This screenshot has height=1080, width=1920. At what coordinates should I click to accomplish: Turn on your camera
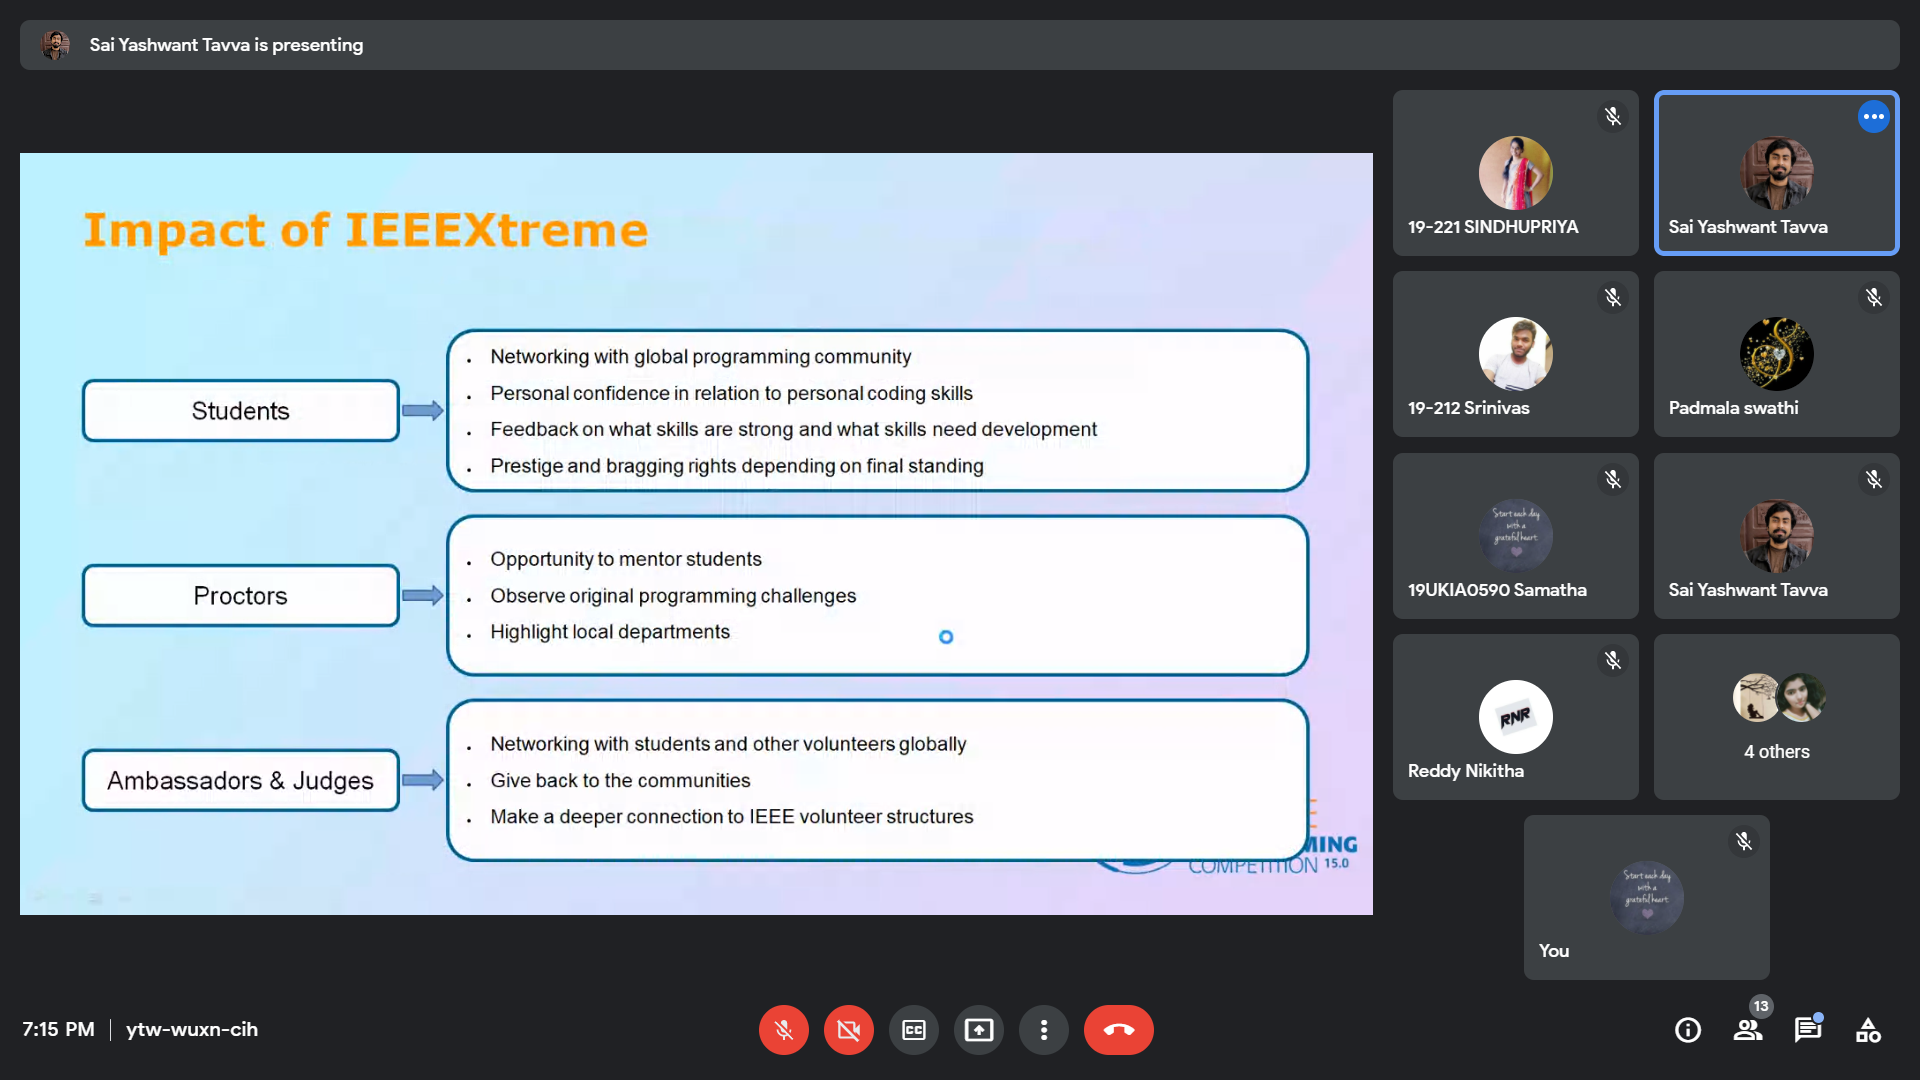tap(848, 1029)
